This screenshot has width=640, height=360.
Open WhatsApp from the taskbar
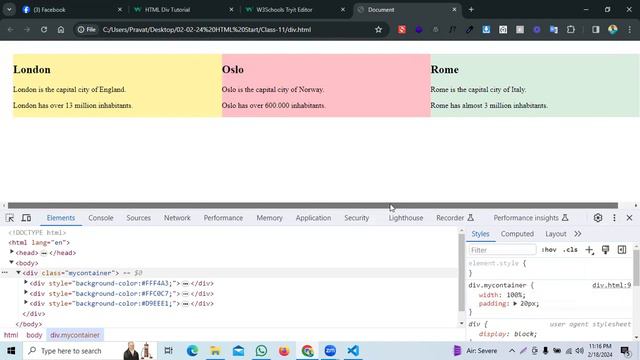tap(261, 351)
